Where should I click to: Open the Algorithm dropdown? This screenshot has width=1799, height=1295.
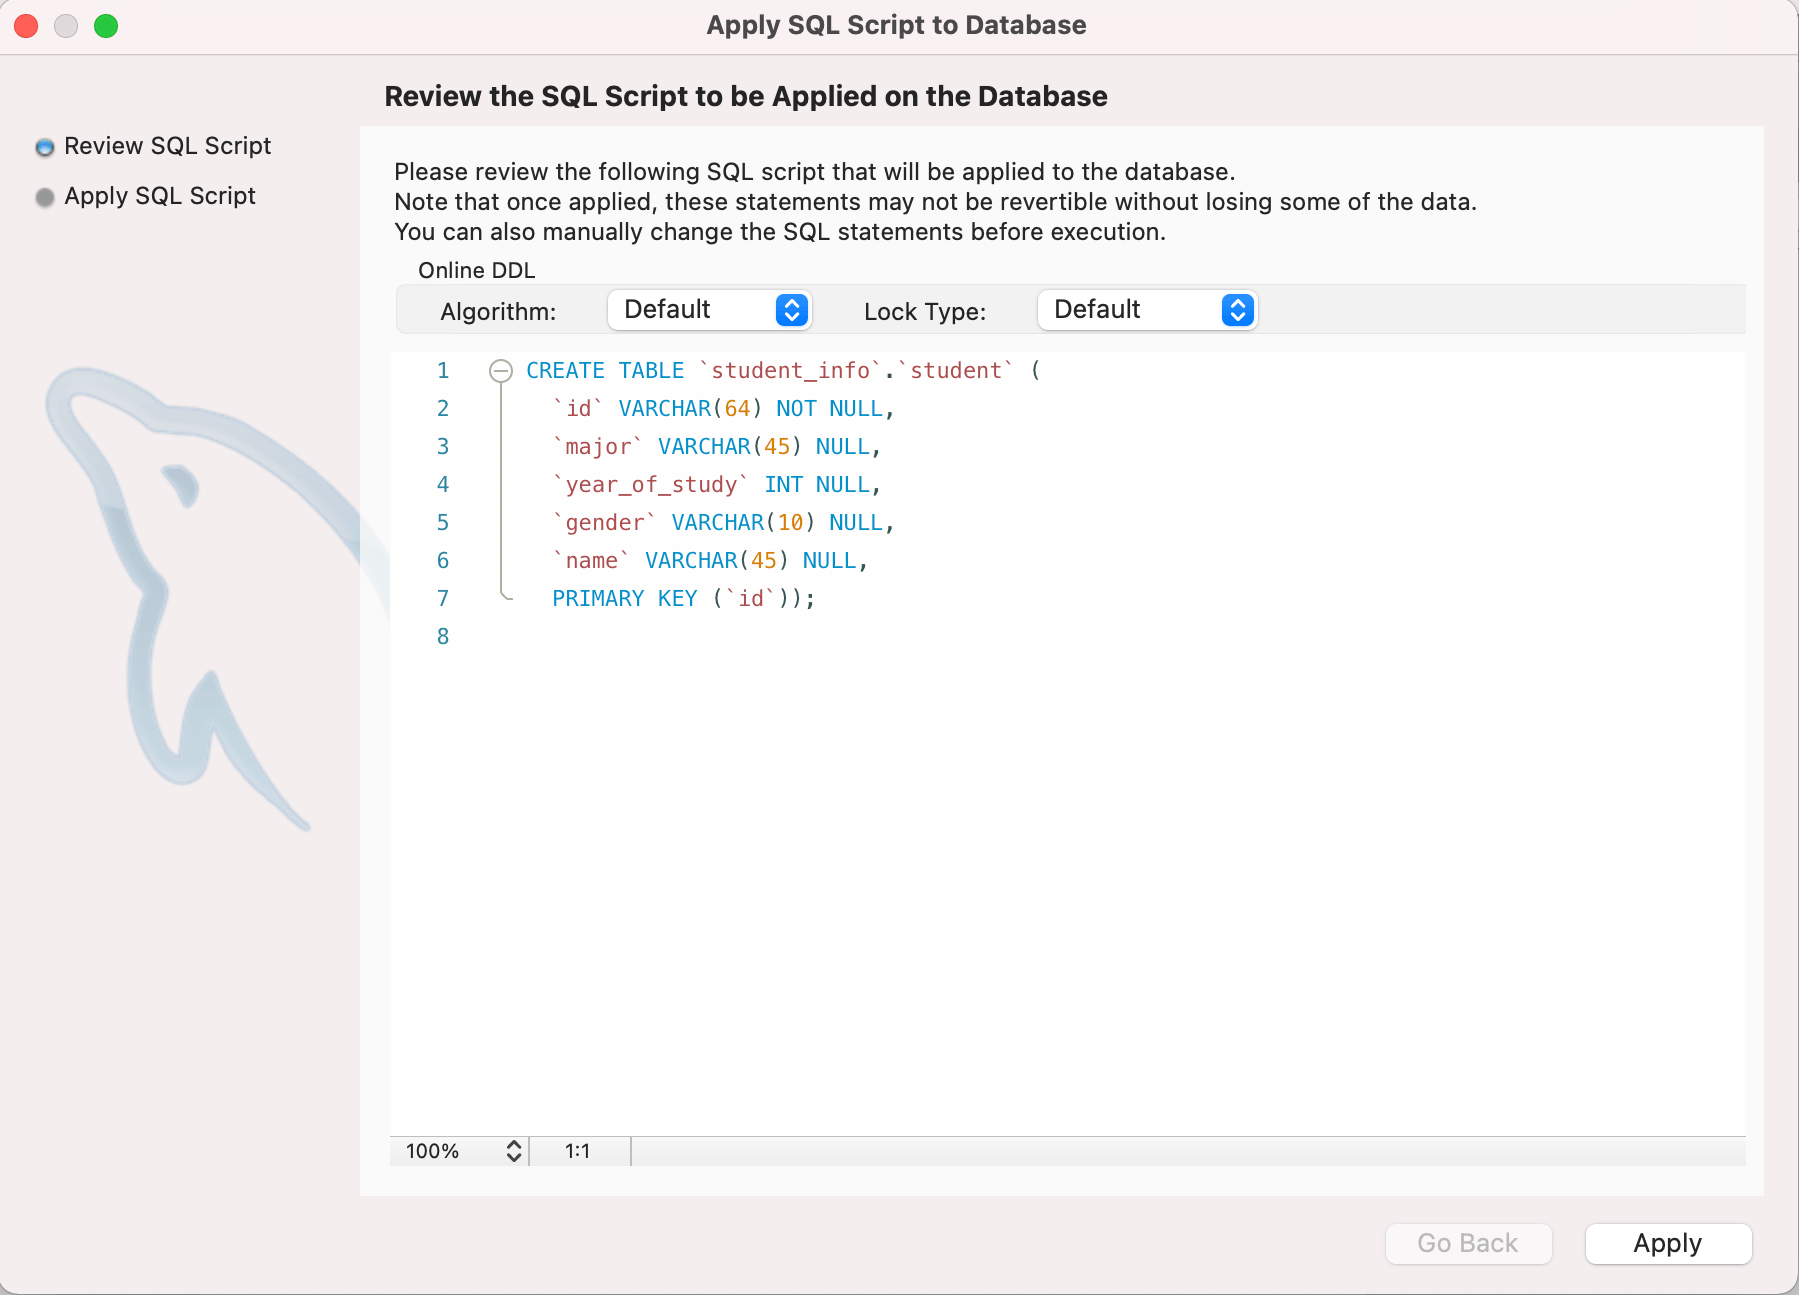point(709,310)
